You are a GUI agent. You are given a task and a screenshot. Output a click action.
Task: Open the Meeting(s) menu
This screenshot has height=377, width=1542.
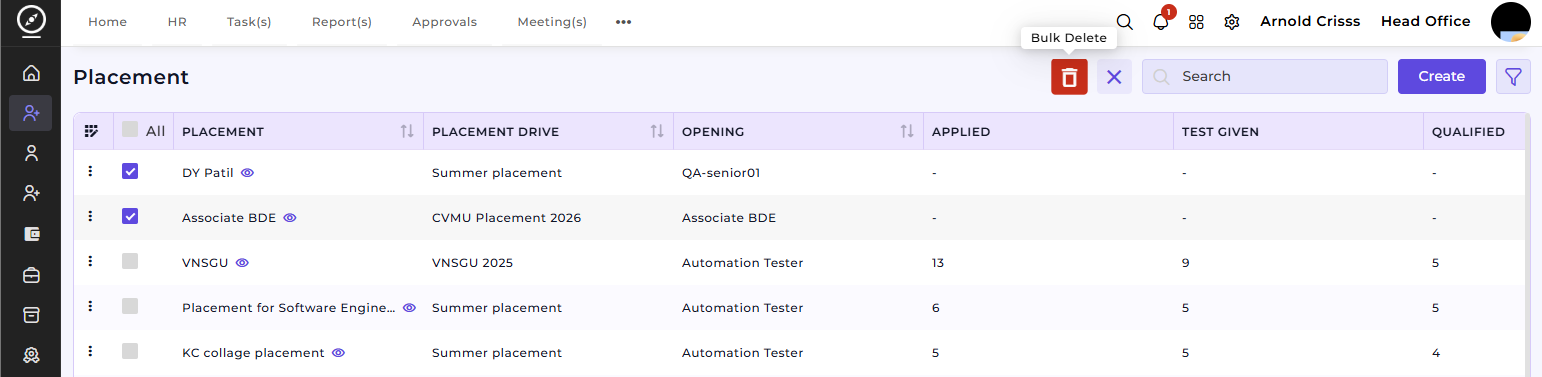pos(552,22)
